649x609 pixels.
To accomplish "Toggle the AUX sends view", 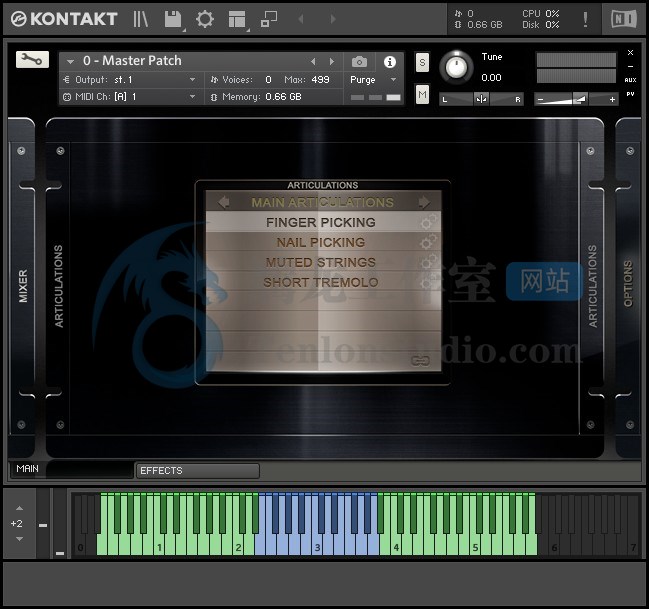I will point(630,80).
